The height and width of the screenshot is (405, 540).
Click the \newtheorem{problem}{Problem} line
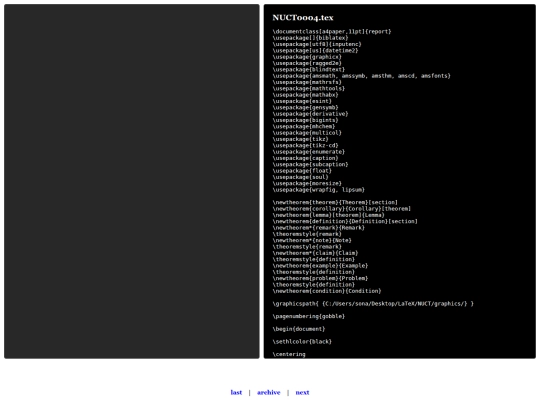[x=320, y=278]
